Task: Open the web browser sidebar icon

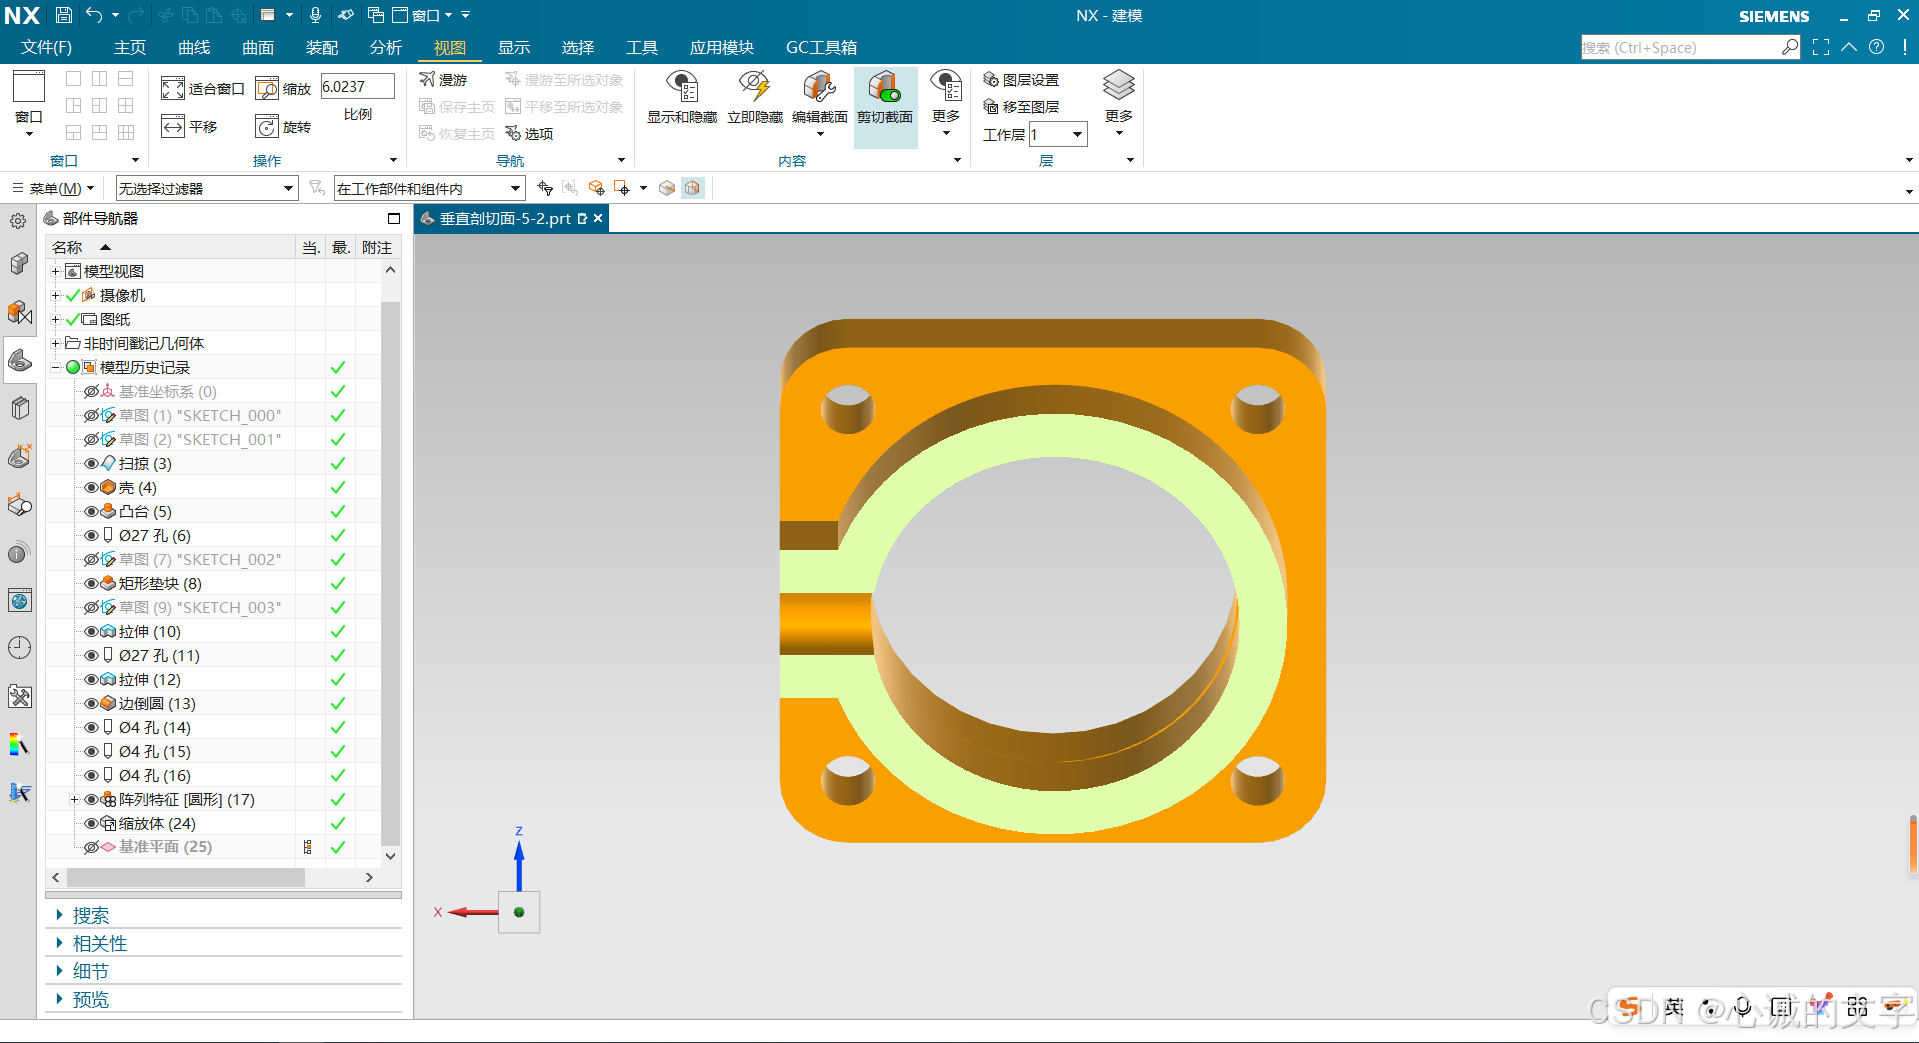Action: tap(20, 600)
